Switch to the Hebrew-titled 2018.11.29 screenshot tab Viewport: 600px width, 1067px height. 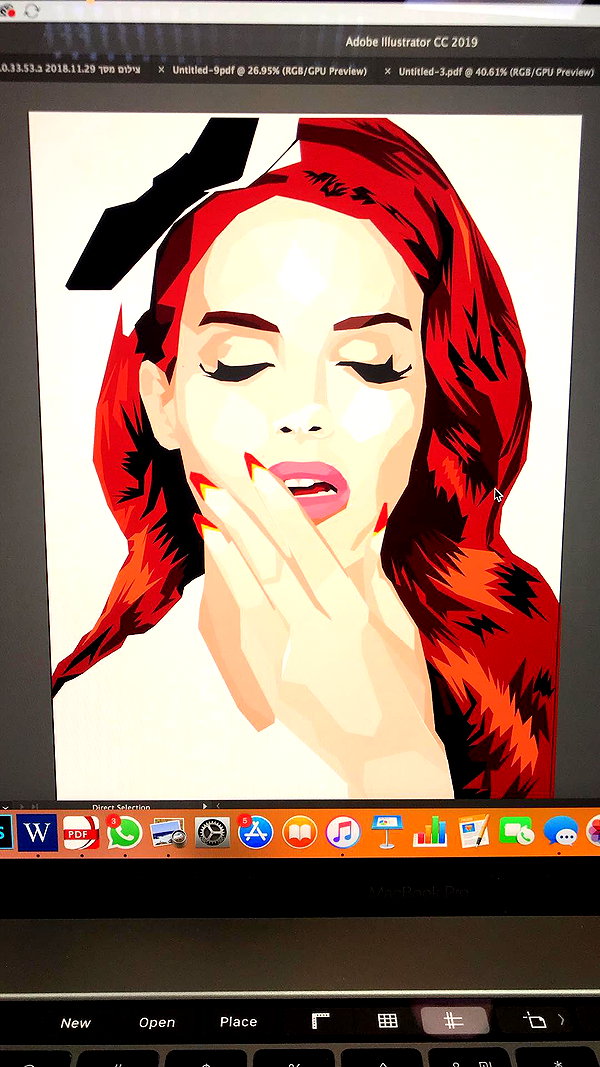tap(71, 70)
